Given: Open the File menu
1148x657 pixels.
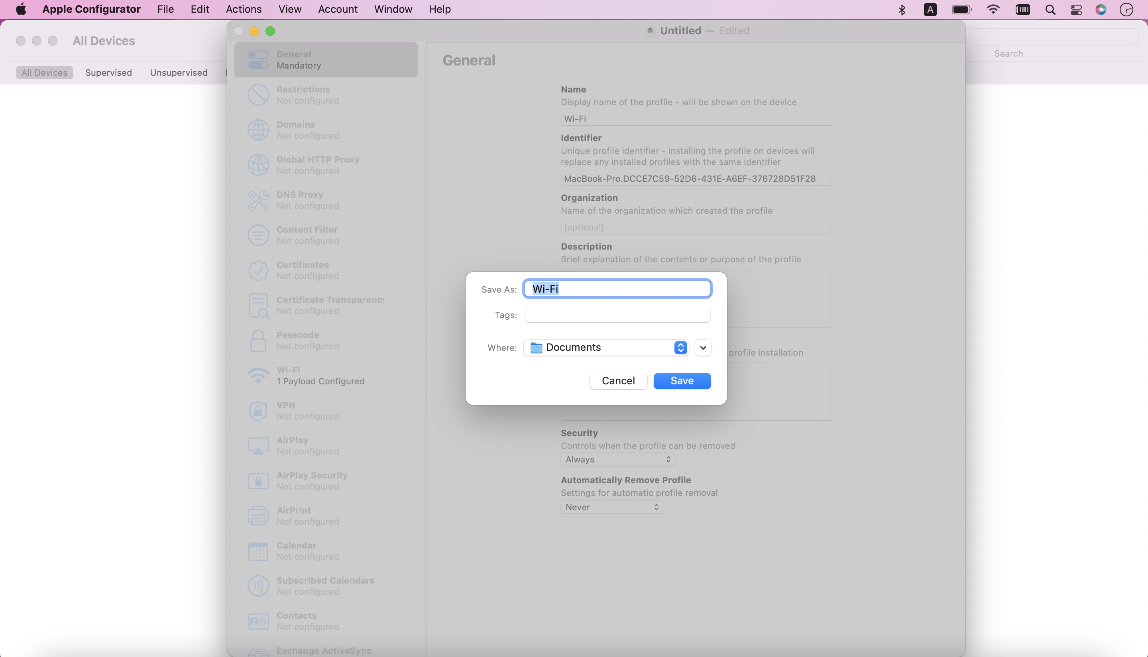Looking at the screenshot, I should coord(165,10).
